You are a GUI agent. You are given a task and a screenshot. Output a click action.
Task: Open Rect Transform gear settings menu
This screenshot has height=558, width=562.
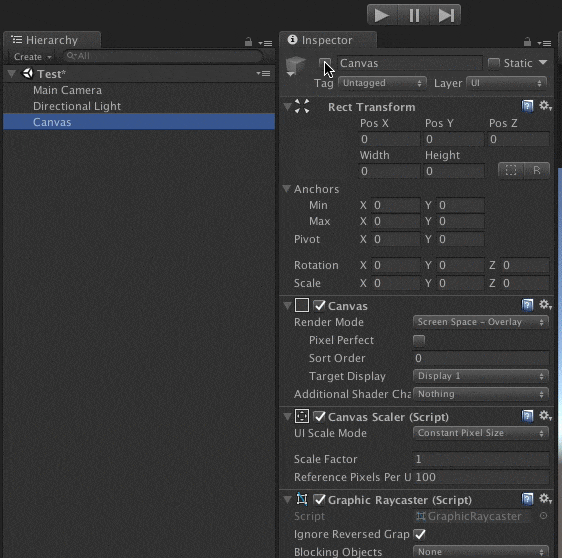click(545, 106)
